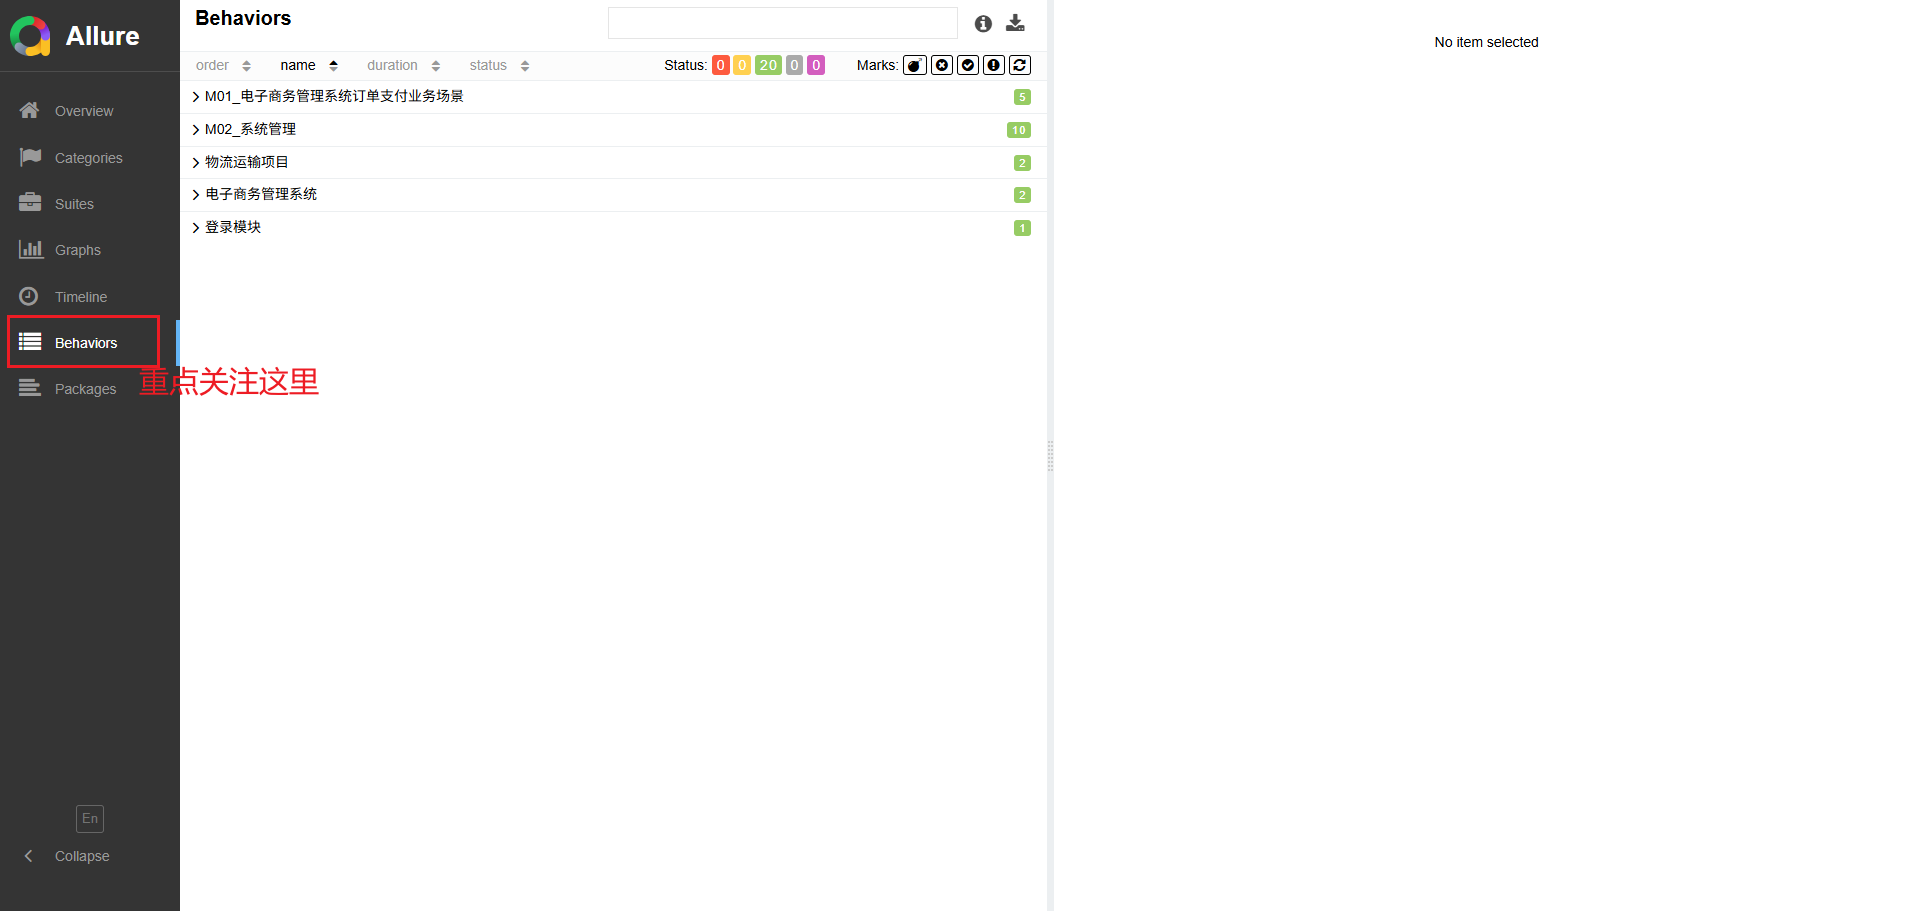Sort by status column
Screen dimensions: 1920x911
pos(499,65)
